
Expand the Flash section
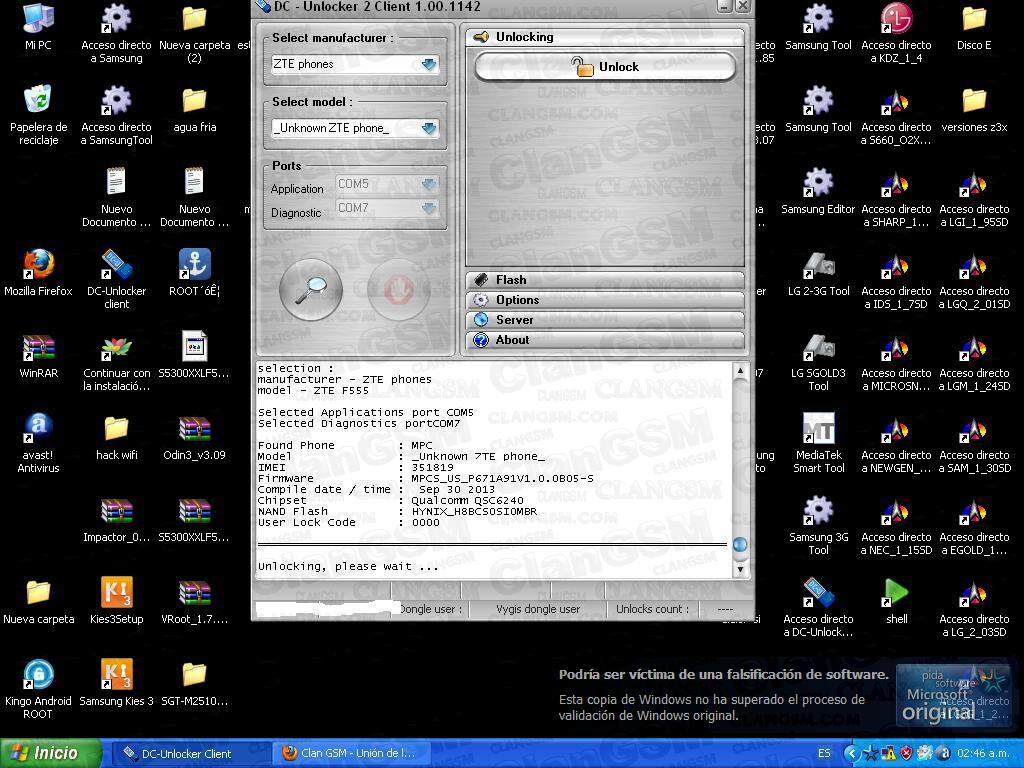(605, 280)
